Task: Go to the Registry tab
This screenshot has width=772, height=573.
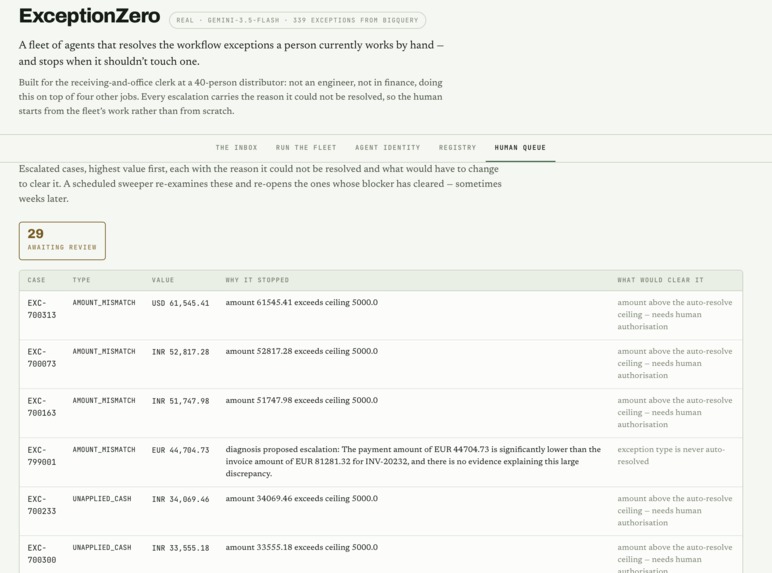Action: [x=457, y=148]
